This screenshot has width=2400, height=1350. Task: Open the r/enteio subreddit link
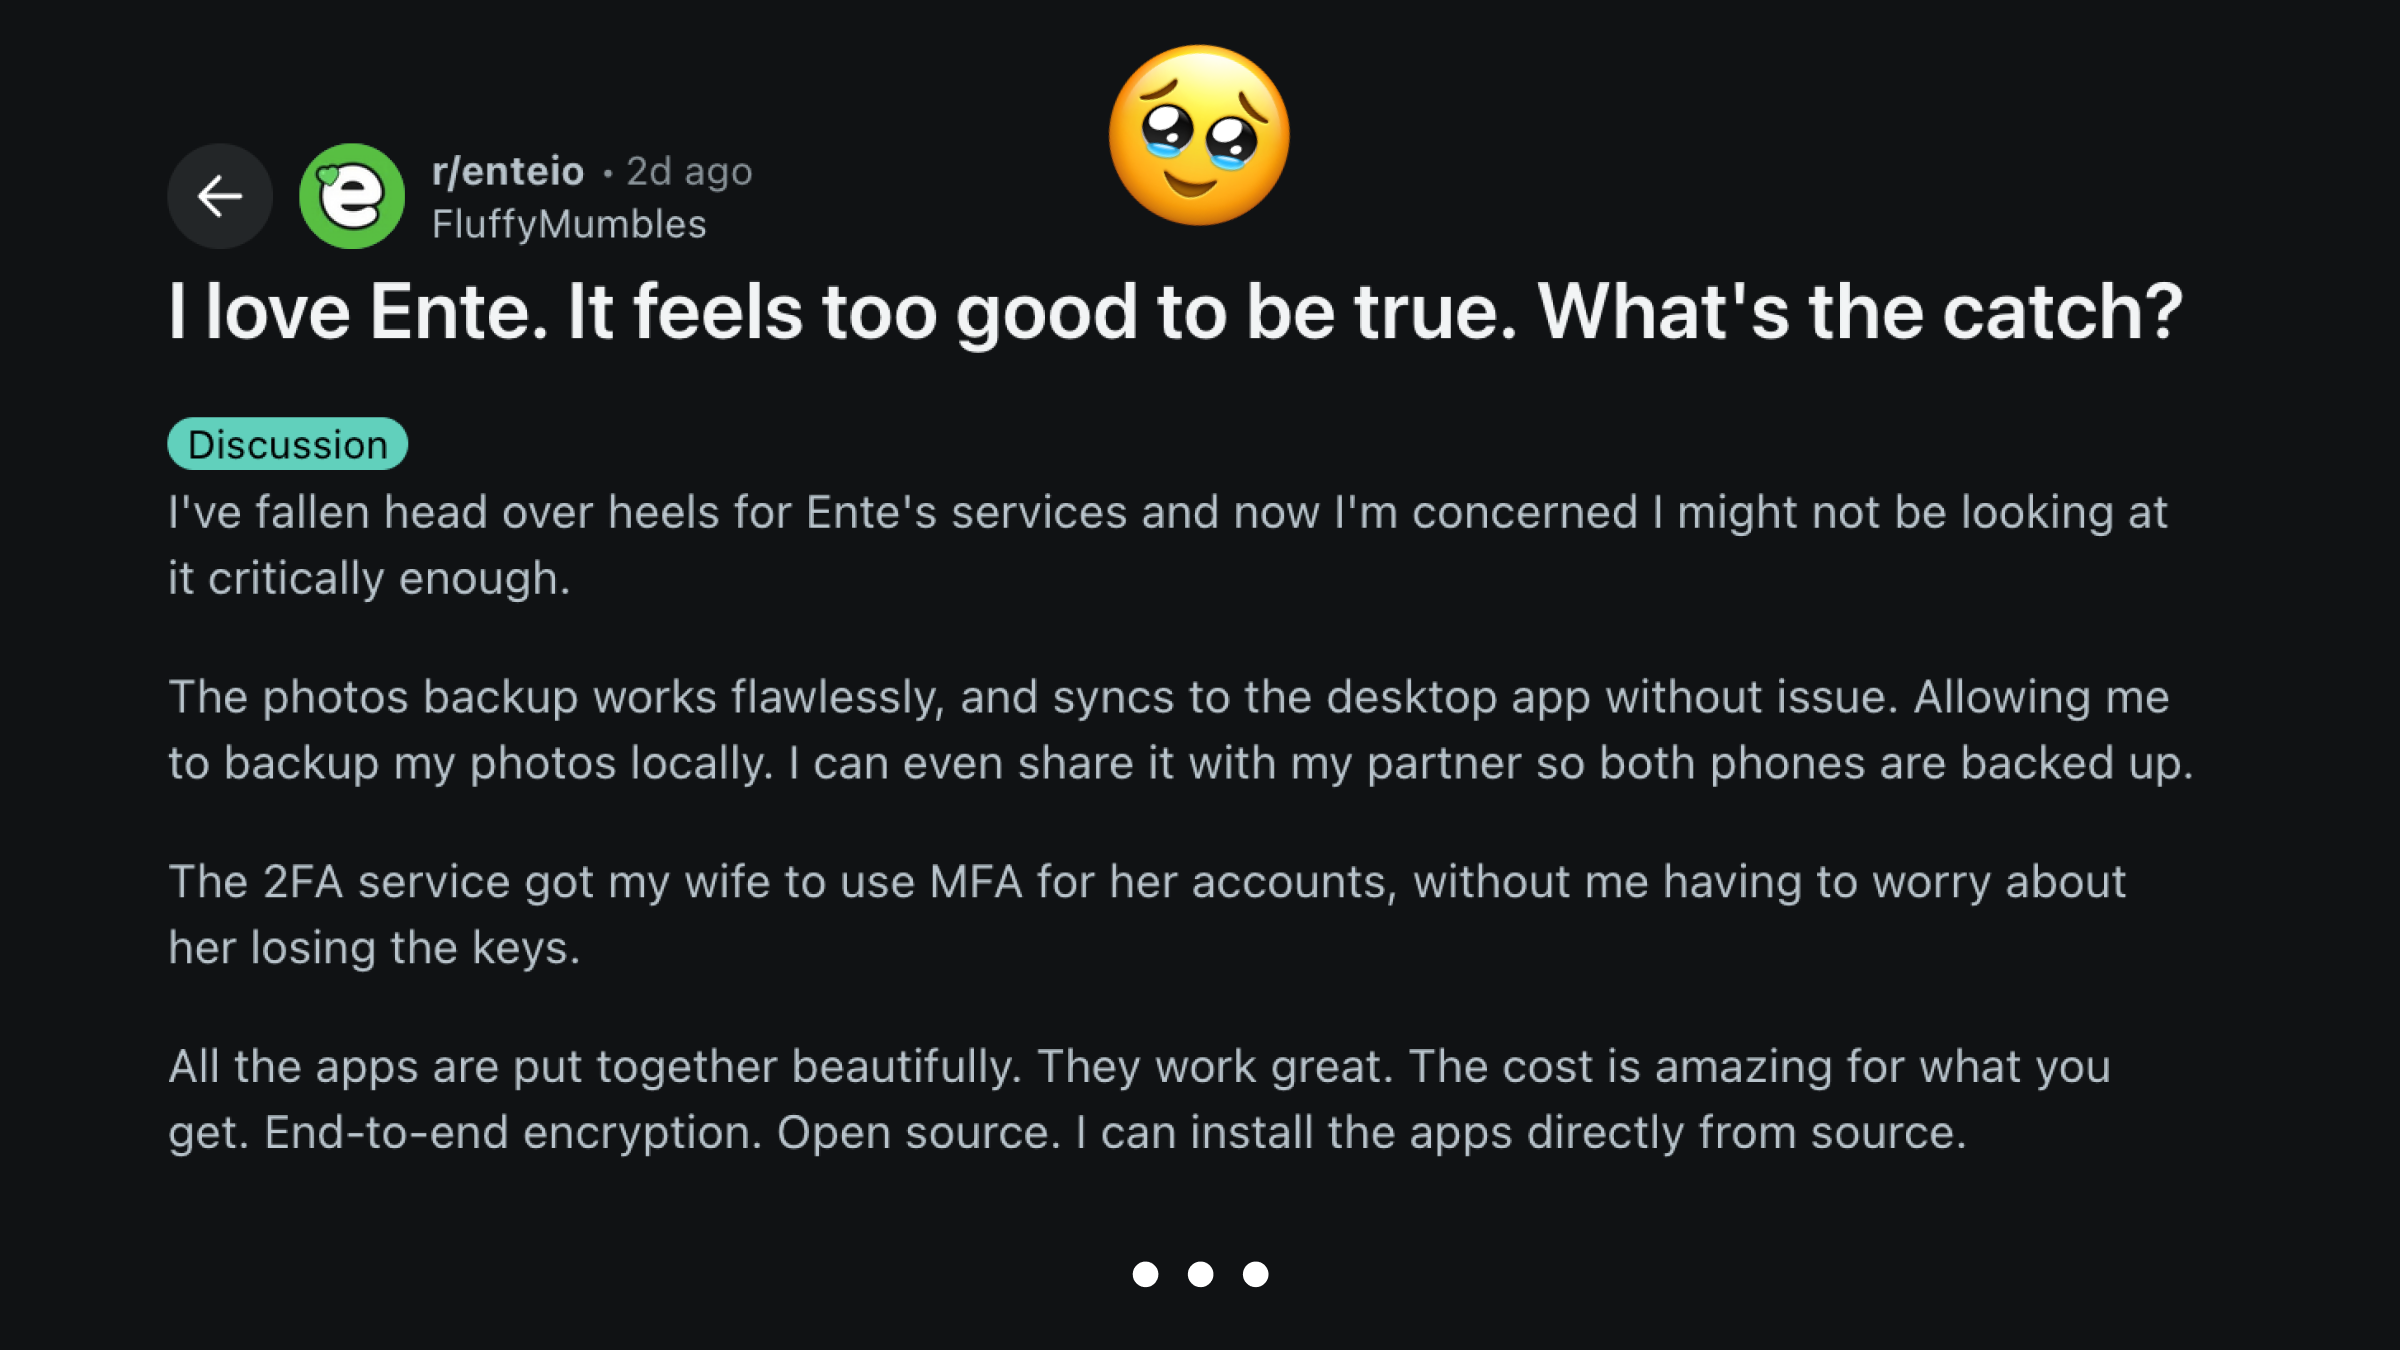508,172
